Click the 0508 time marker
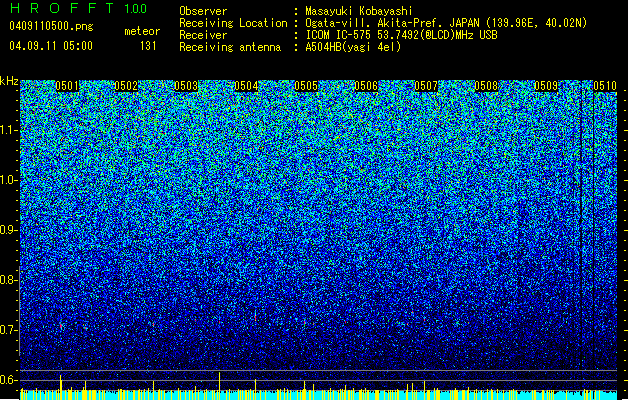 pos(486,86)
